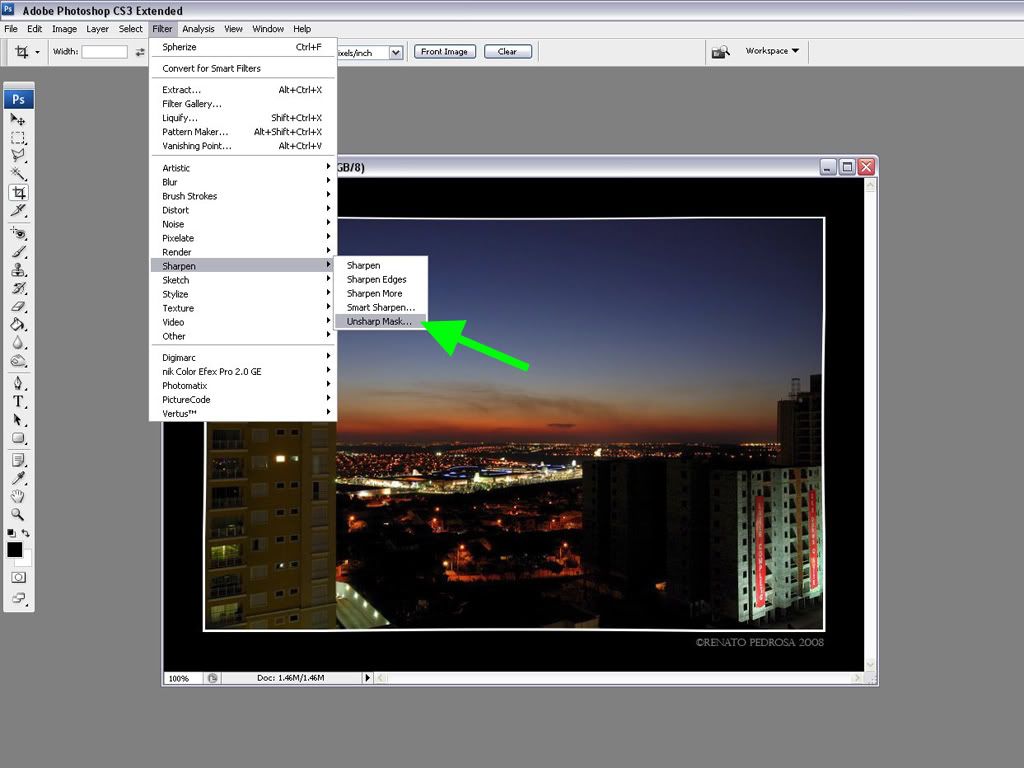
Task: Swap foreground and background colors
Action: click(26, 533)
